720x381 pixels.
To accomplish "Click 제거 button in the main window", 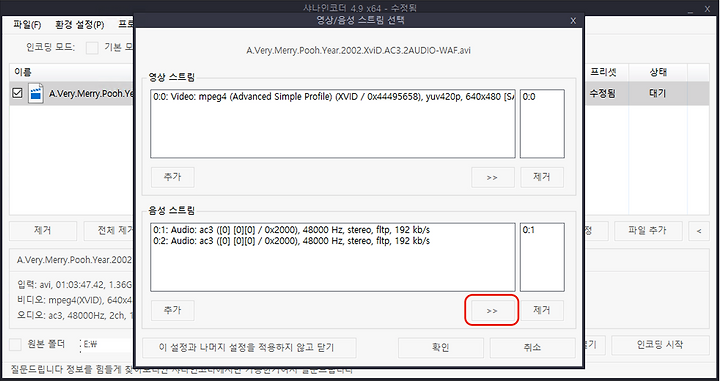I will coord(43,231).
